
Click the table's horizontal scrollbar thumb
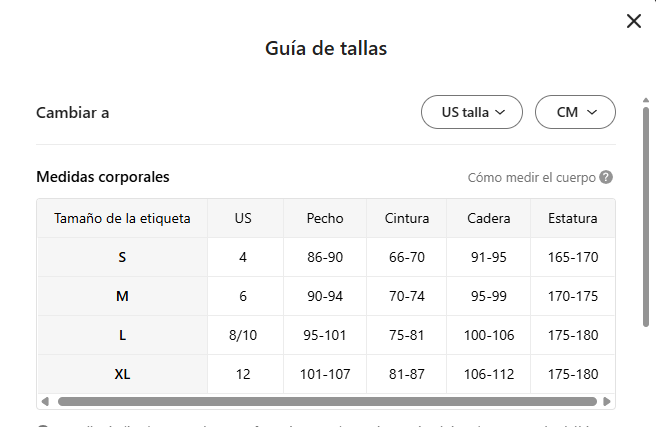coord(326,402)
